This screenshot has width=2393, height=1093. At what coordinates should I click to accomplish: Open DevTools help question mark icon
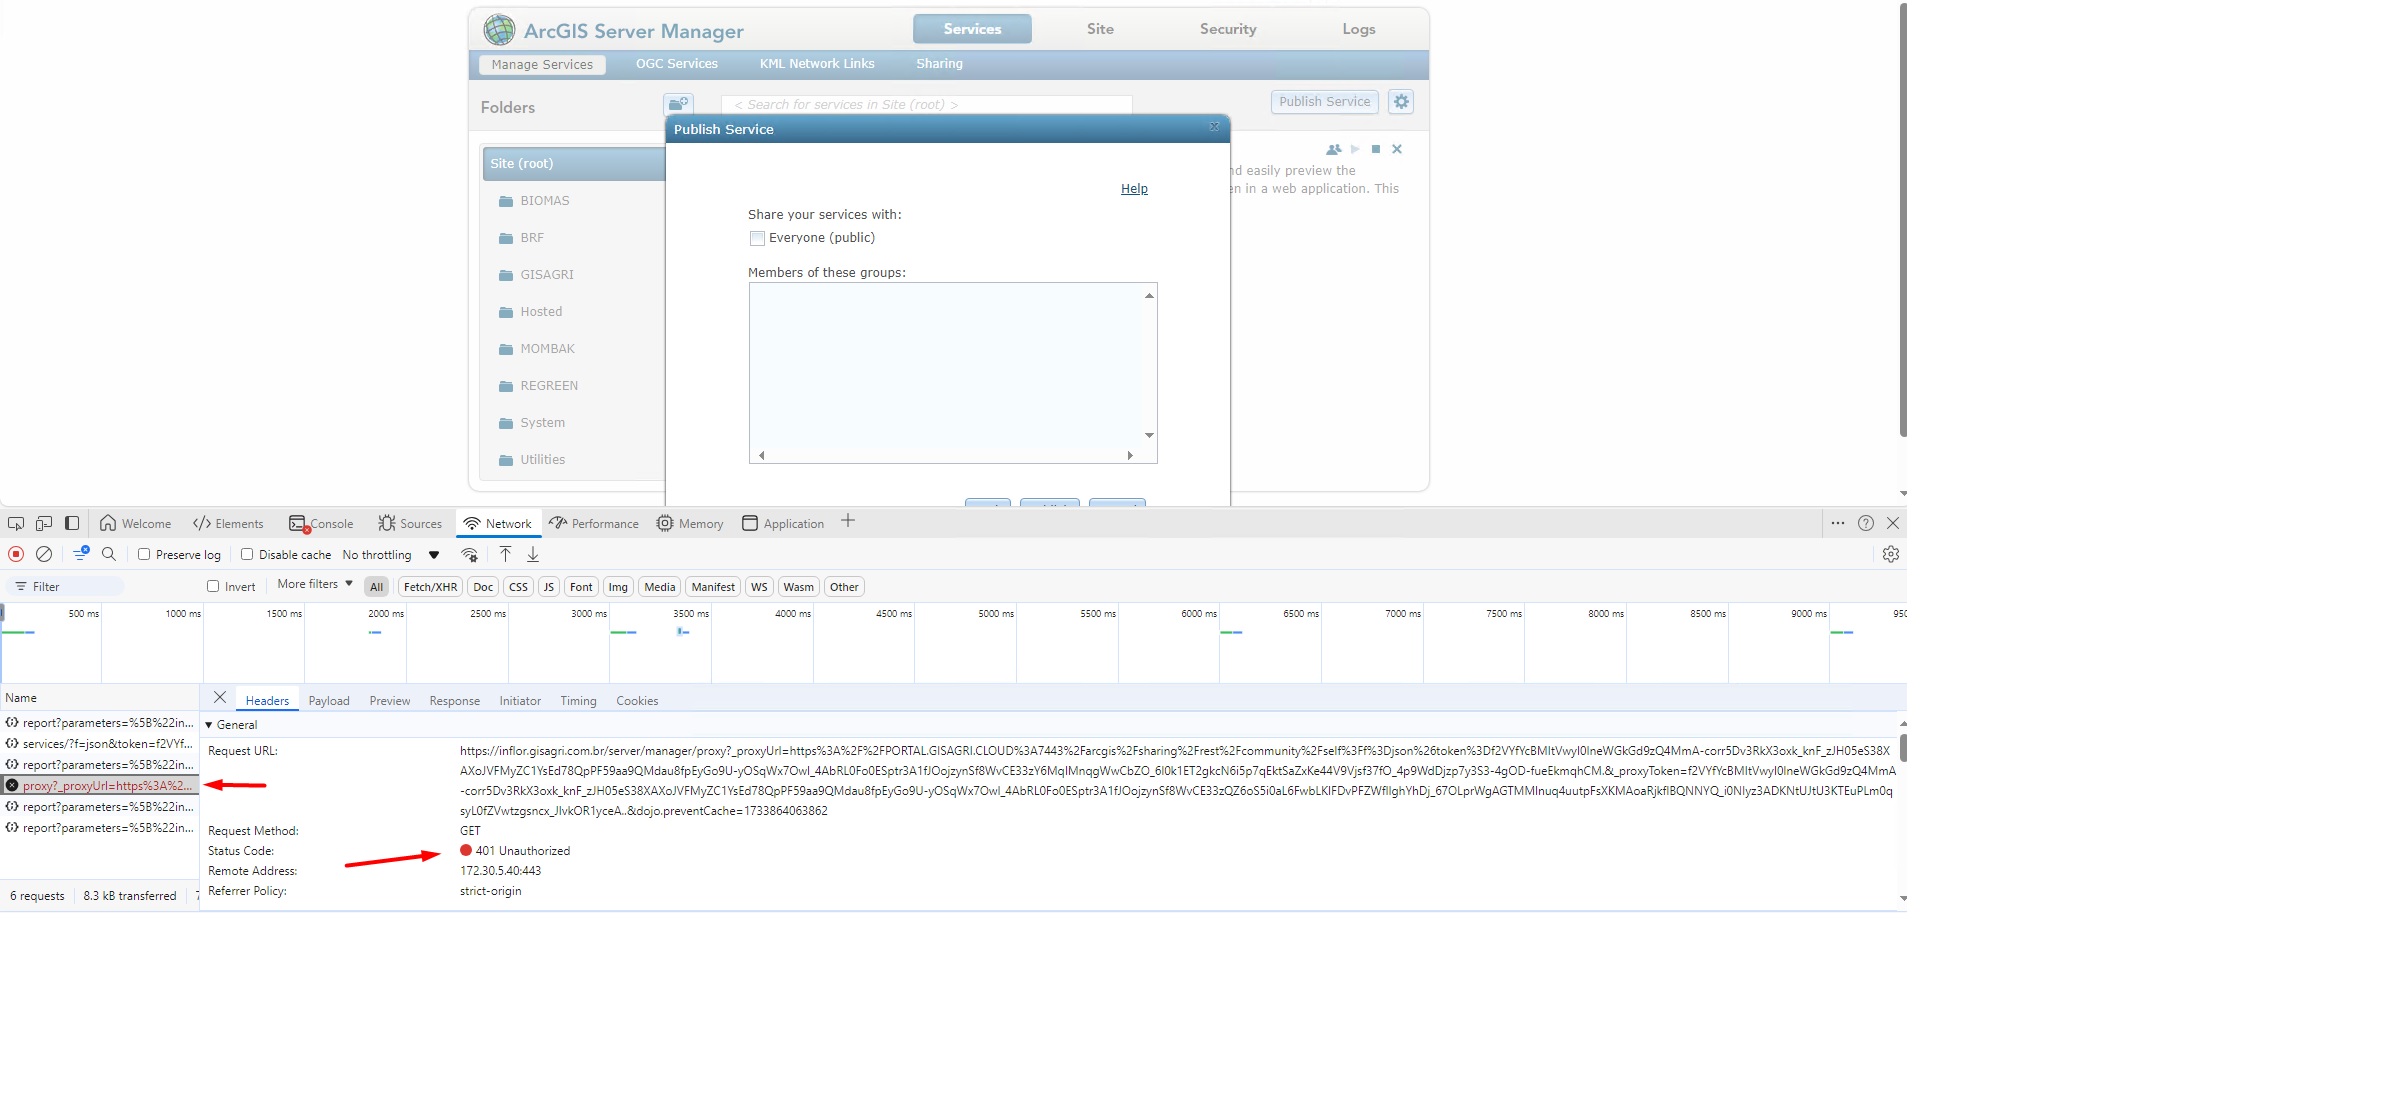point(1866,523)
